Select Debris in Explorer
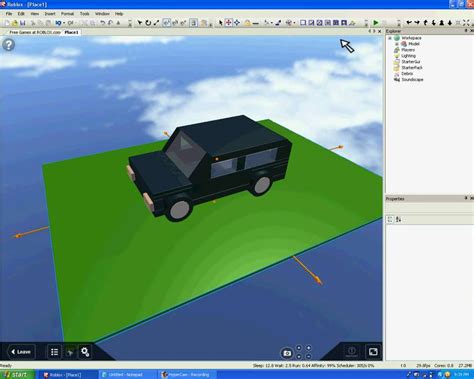This screenshot has width=474, height=379. (x=407, y=74)
